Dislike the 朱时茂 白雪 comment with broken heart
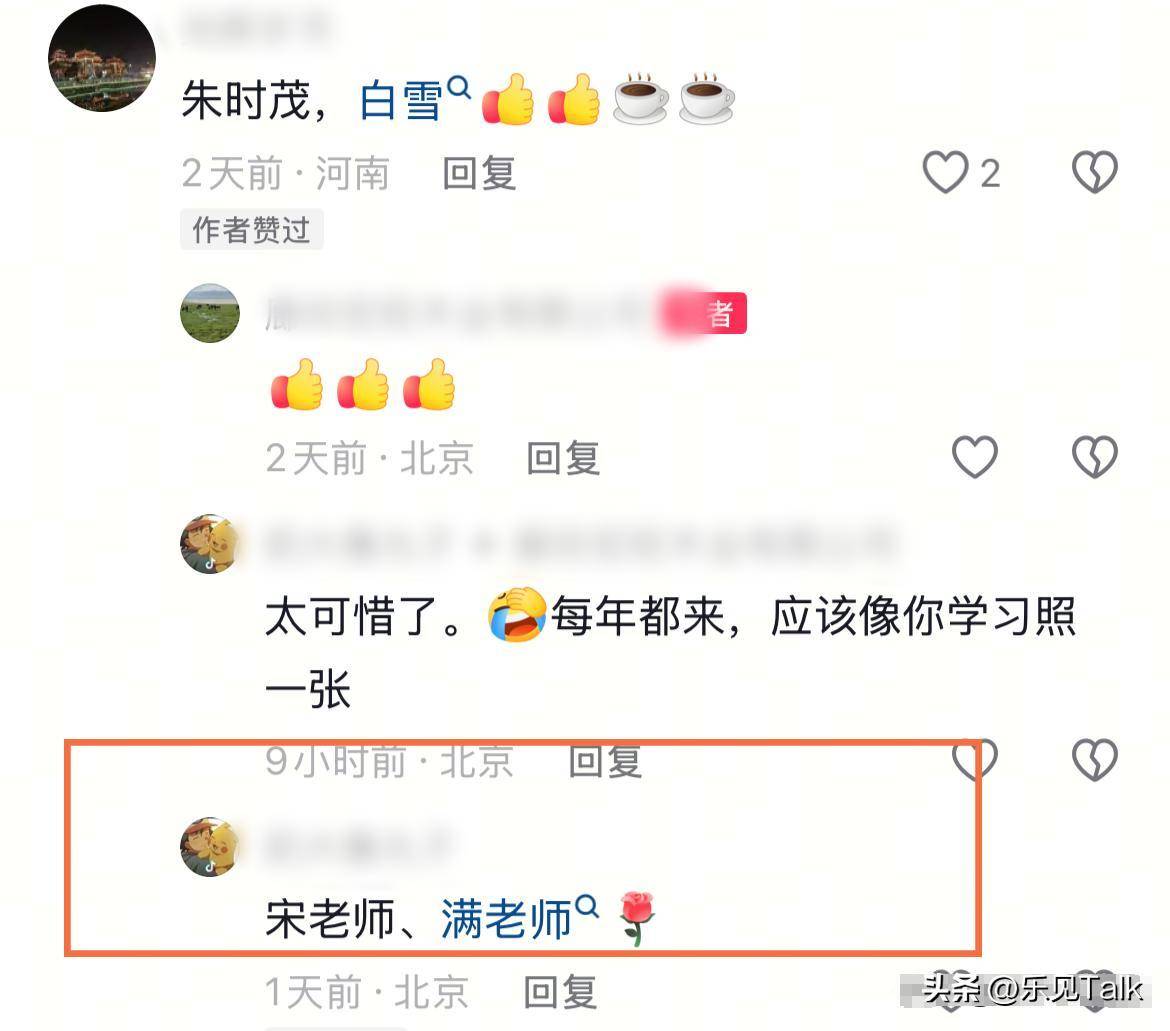Image resolution: width=1170 pixels, height=1031 pixels. pos(1095,172)
